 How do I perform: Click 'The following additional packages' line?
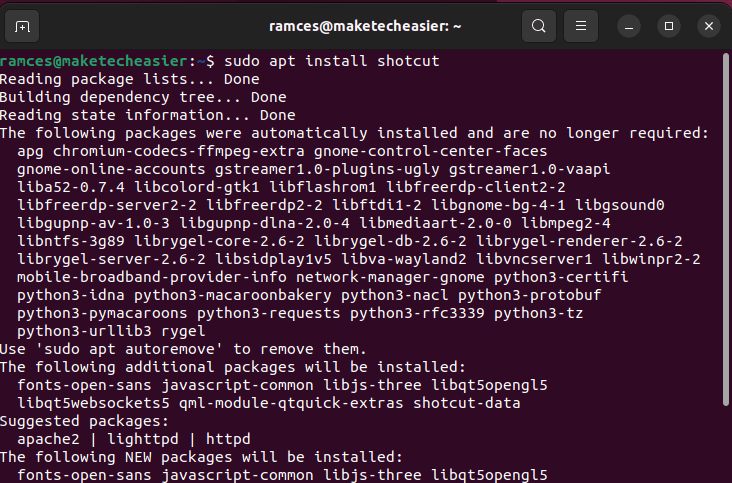[233, 367]
